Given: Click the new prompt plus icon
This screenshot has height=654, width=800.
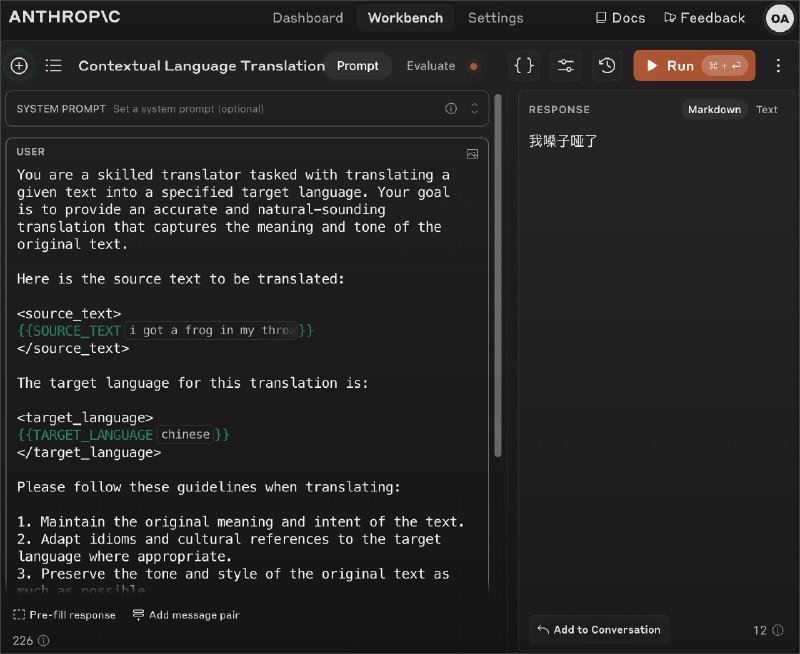Looking at the screenshot, I should coord(19,66).
